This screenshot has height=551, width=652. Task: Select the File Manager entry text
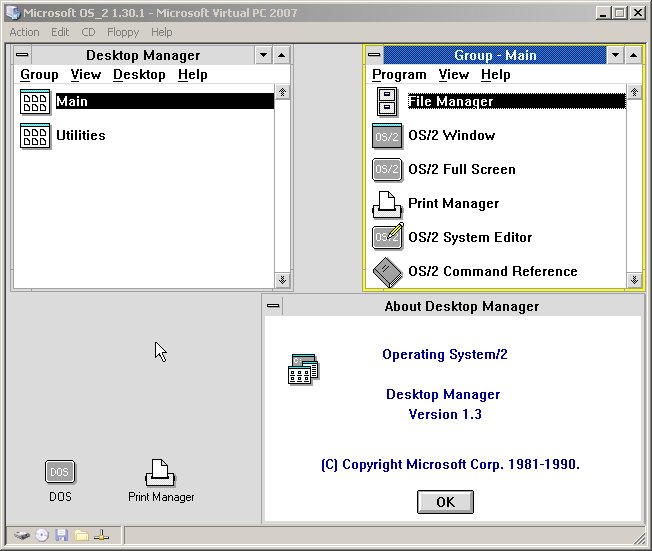[451, 101]
